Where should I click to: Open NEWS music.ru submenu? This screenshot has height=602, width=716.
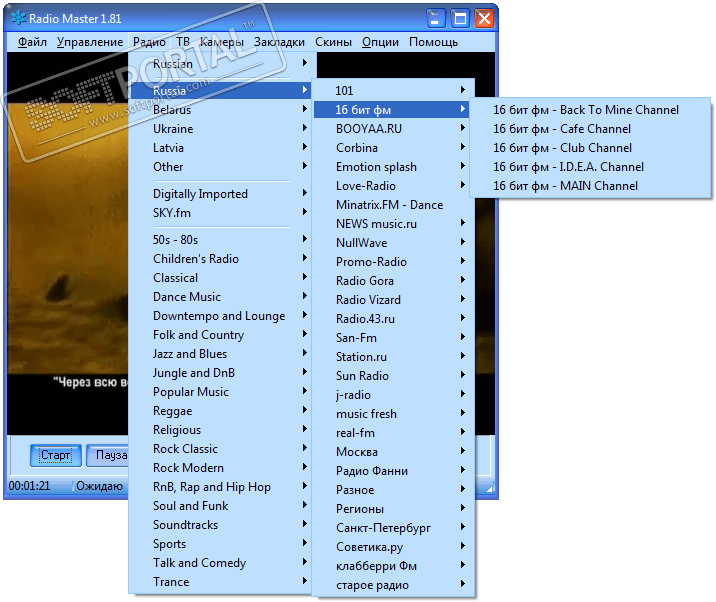pos(394,224)
